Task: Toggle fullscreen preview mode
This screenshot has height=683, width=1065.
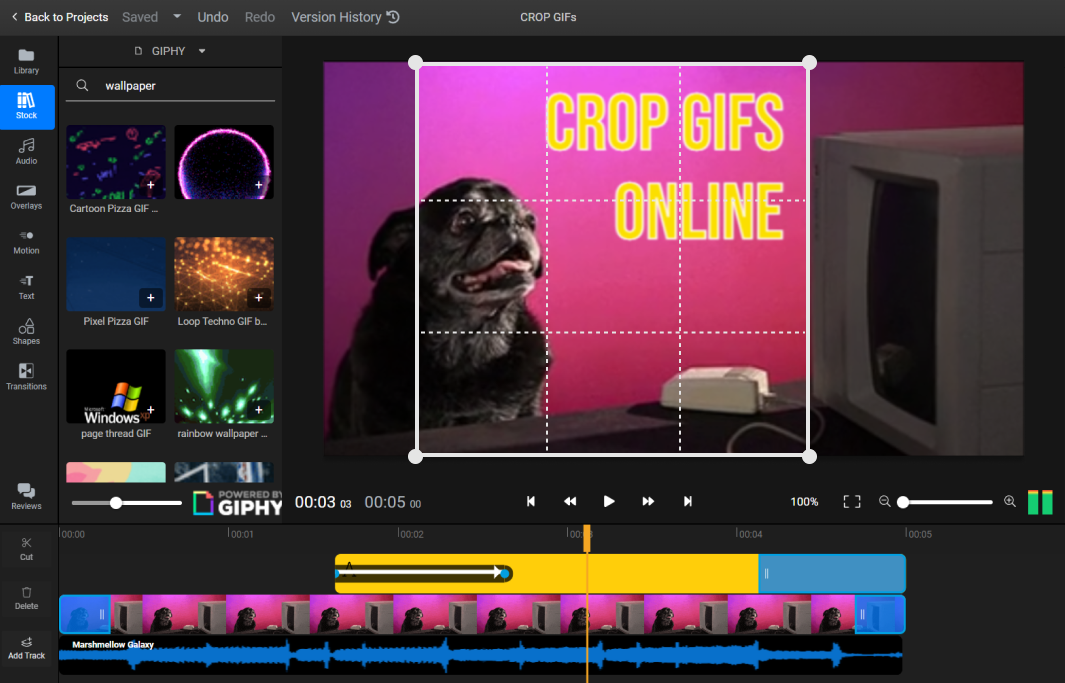Action: point(851,501)
